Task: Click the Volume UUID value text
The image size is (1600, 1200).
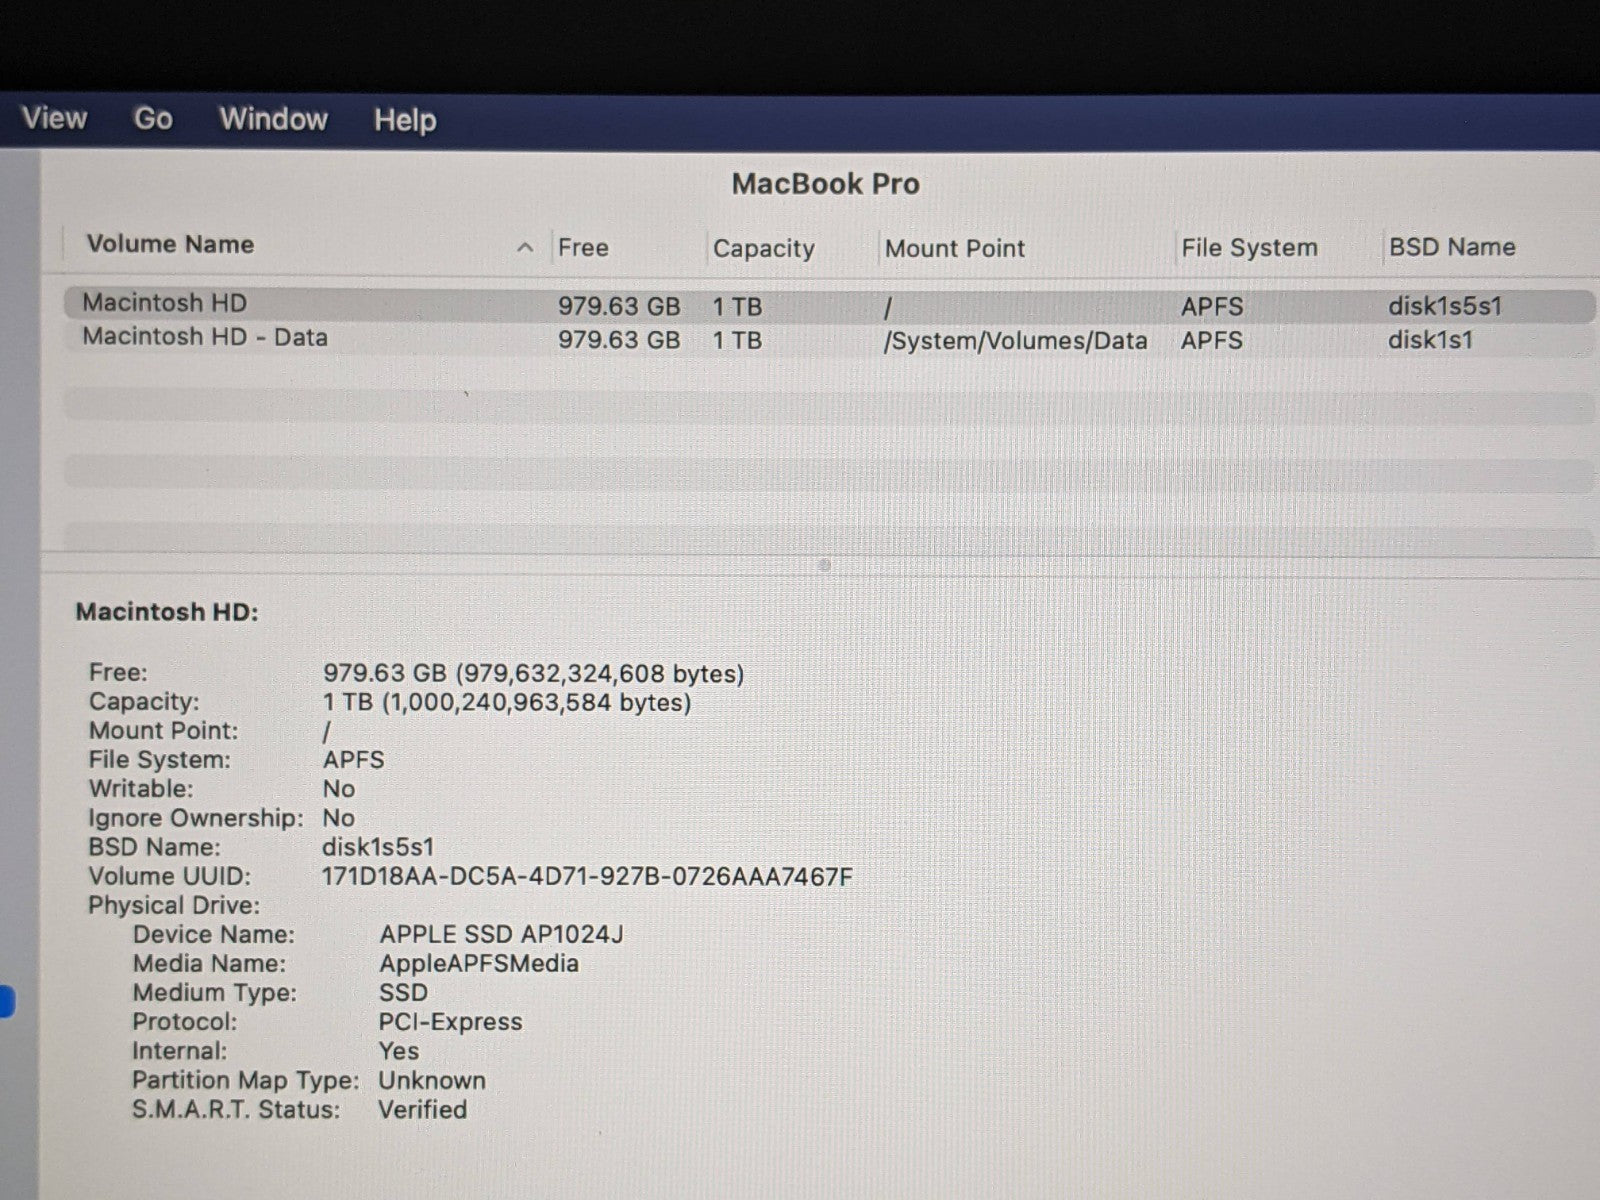Action: [587, 877]
